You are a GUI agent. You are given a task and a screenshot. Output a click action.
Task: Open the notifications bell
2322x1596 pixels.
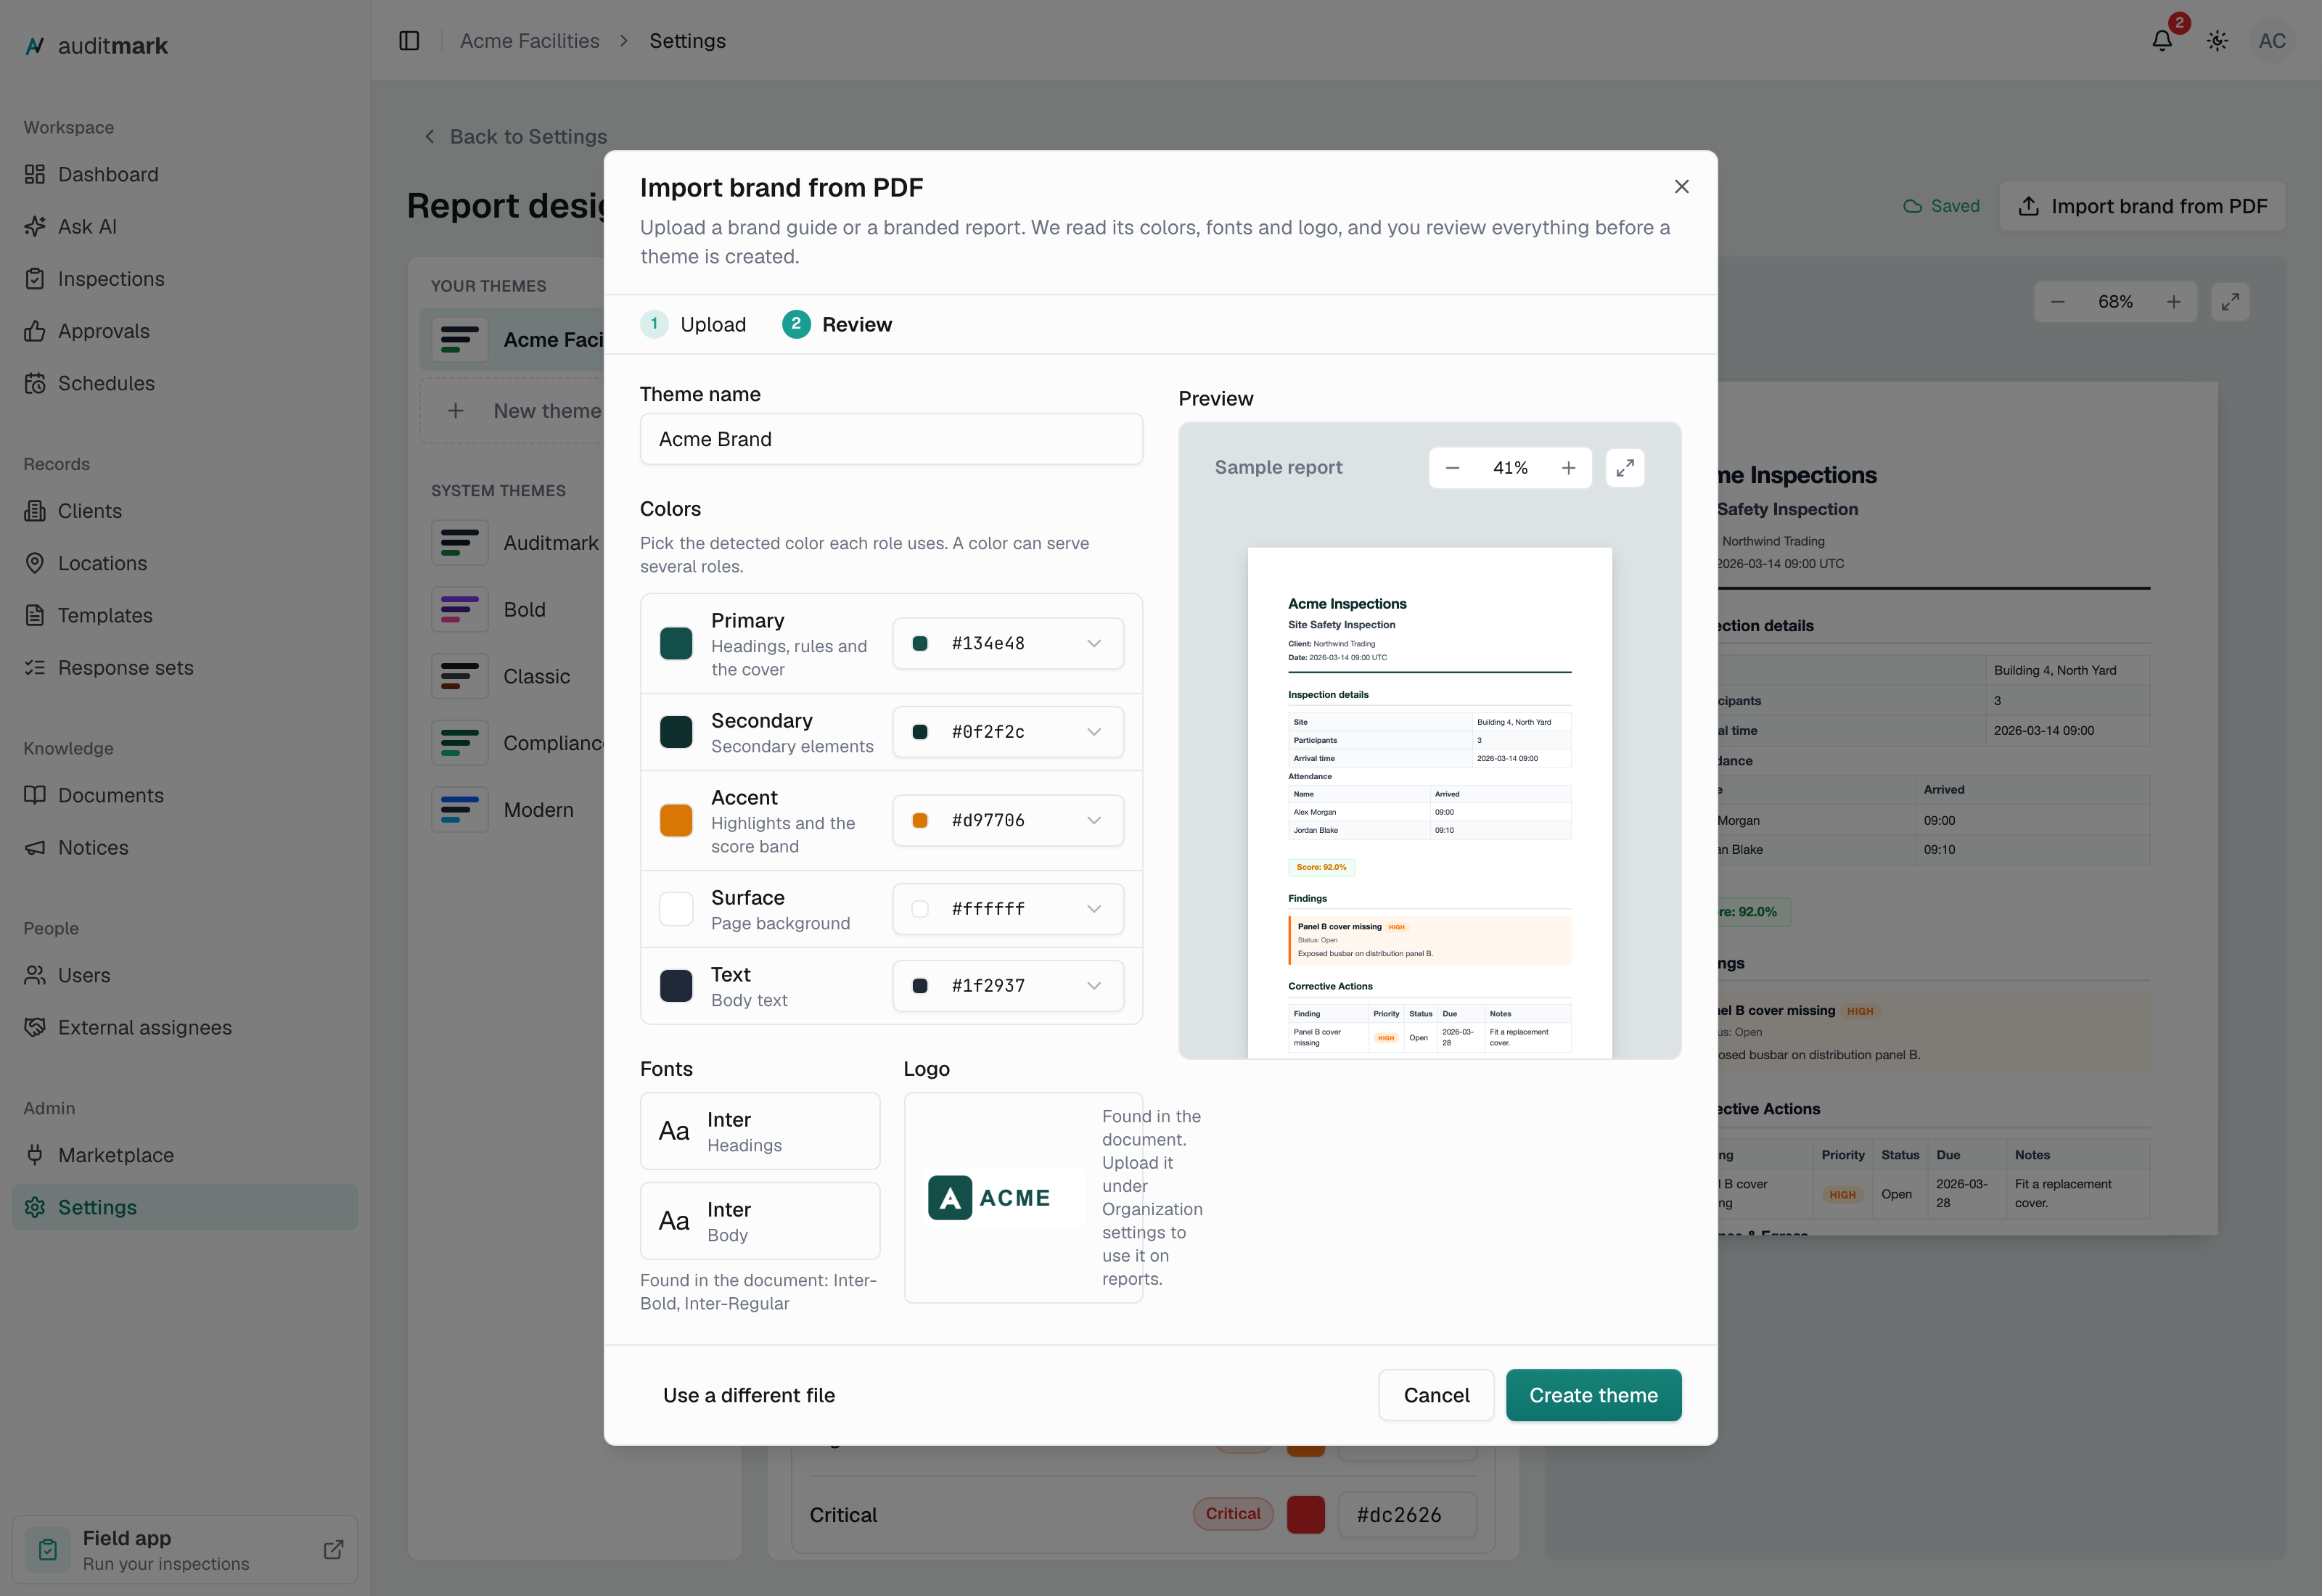(x=2162, y=41)
